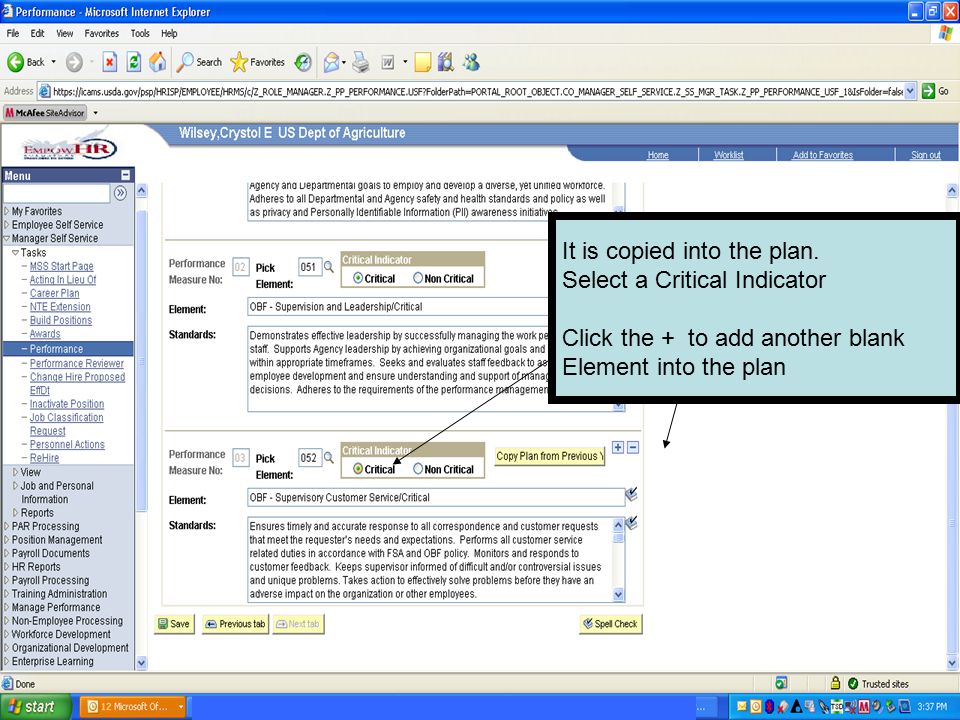Click the plus icon to add an element
Screen dimensions: 960x720
[618, 448]
